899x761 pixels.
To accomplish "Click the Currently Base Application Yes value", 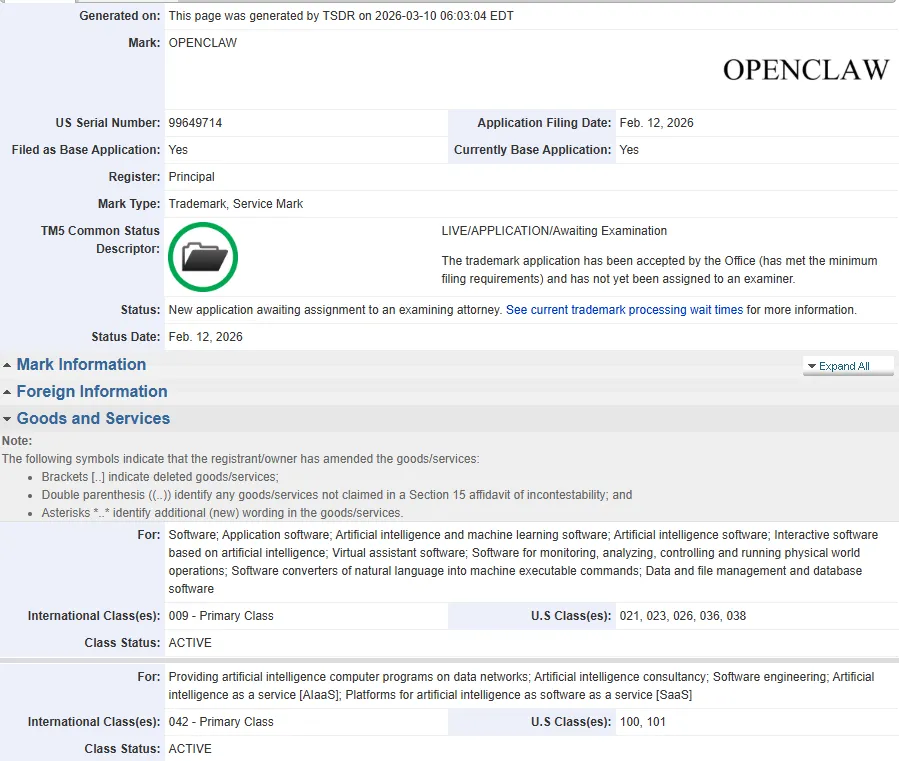I will pyautogui.click(x=629, y=150).
